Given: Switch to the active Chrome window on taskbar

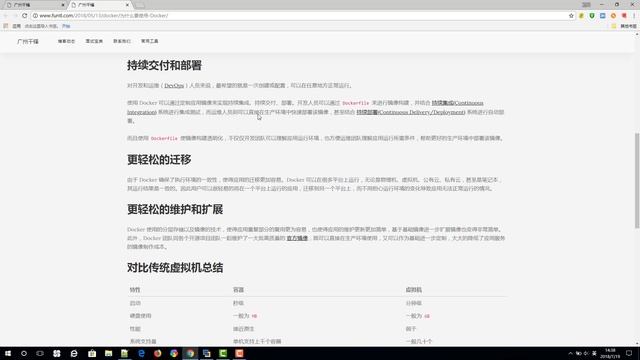Looking at the screenshot, I should click(190, 353).
